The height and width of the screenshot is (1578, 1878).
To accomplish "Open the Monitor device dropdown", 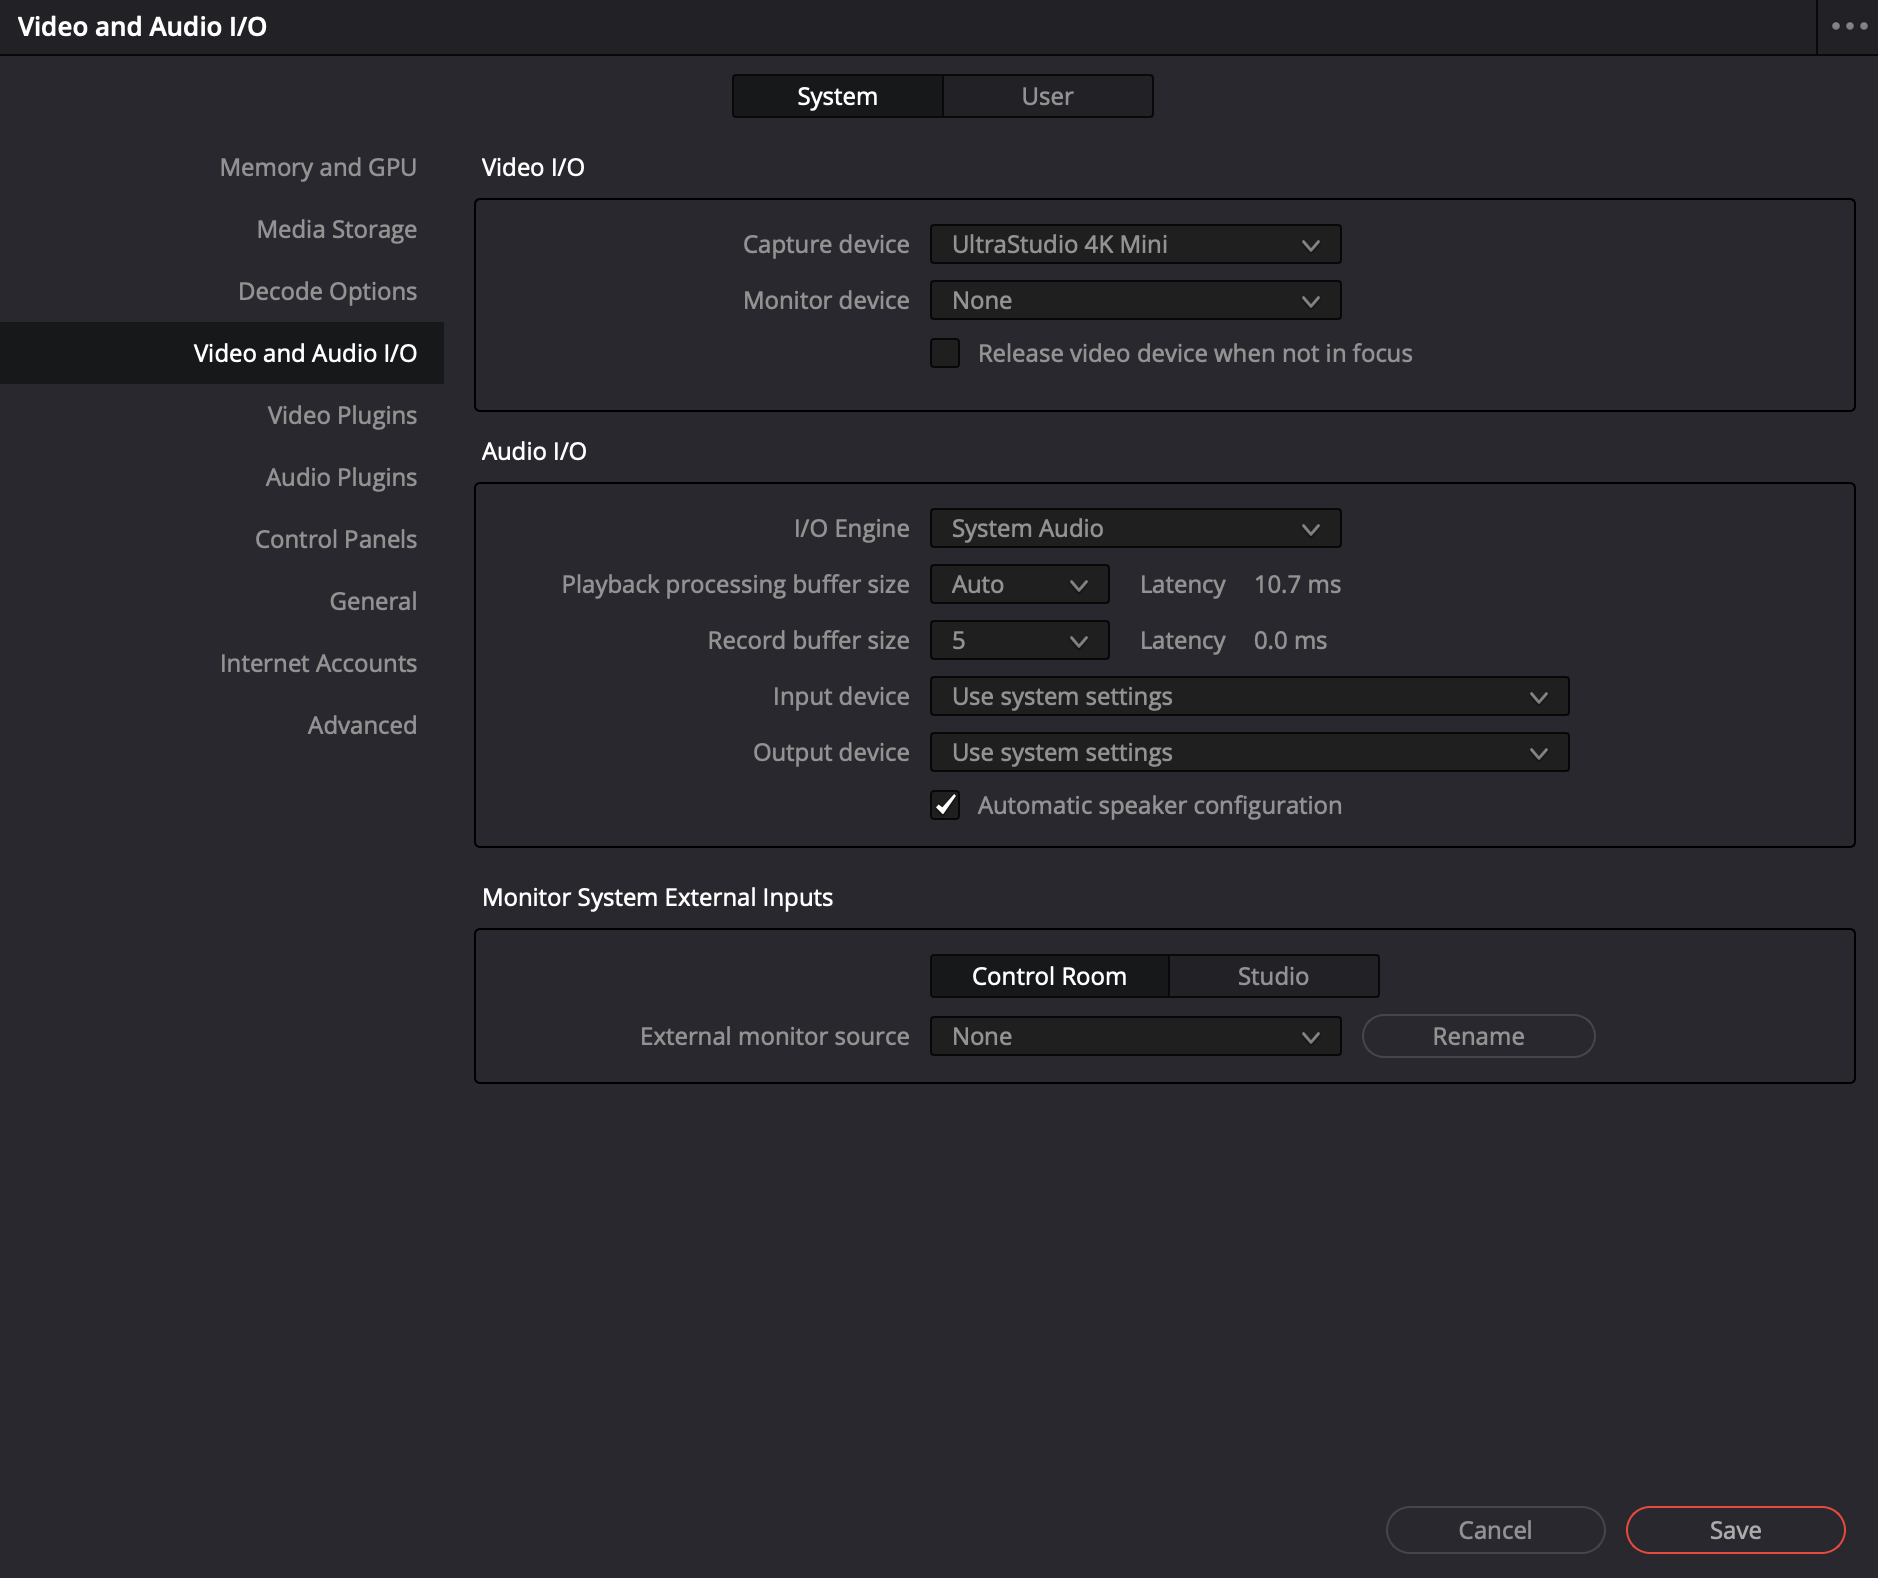I will (x=1135, y=300).
